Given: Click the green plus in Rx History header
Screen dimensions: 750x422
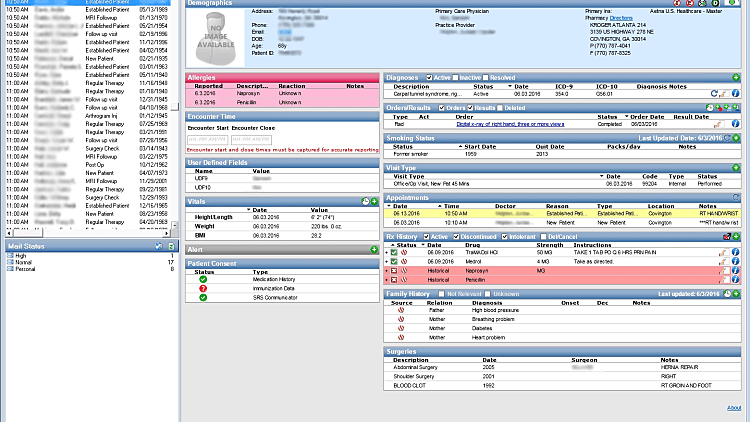Looking at the screenshot, I should [x=736, y=236].
